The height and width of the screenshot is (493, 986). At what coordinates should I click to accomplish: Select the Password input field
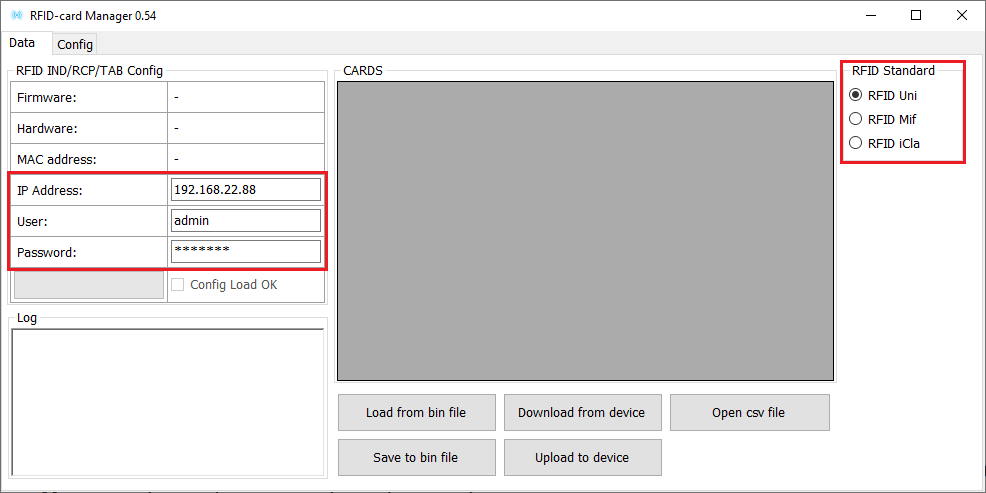pyautogui.click(x=246, y=252)
